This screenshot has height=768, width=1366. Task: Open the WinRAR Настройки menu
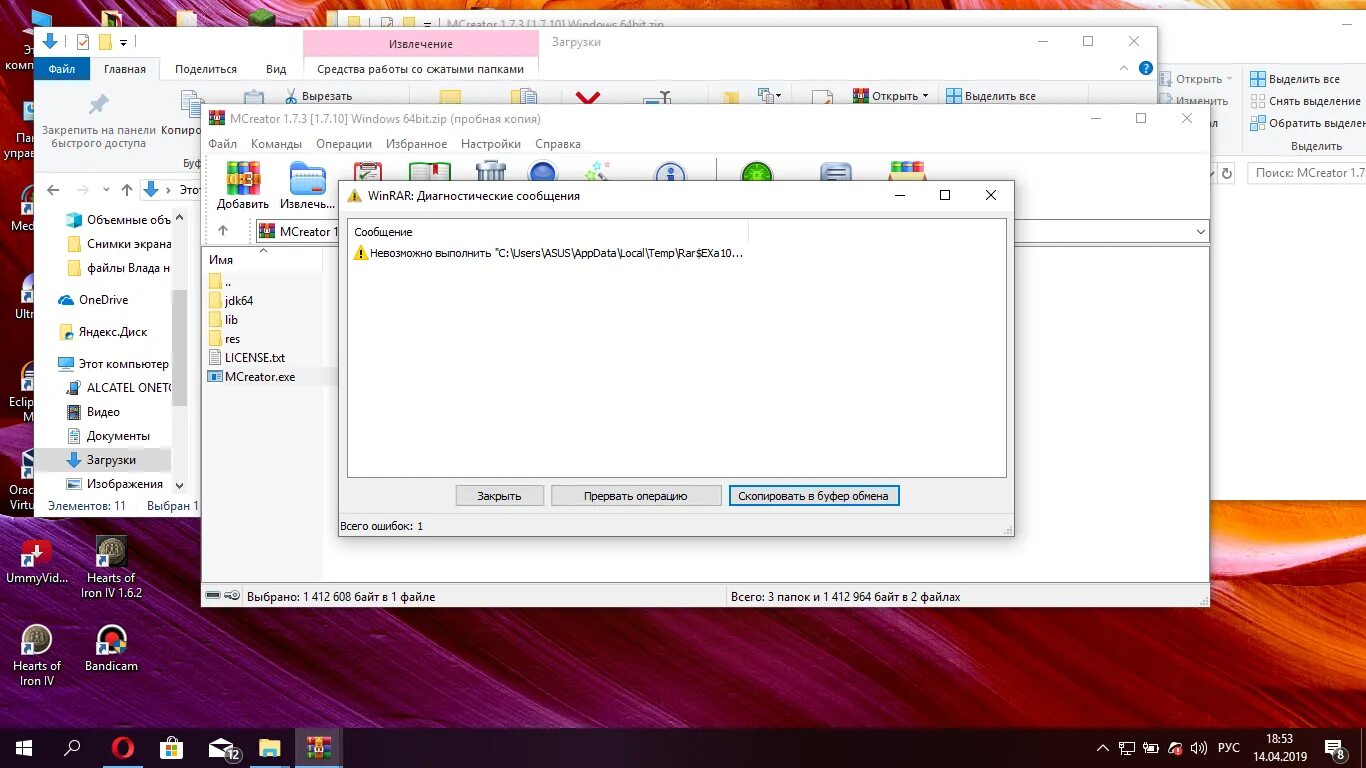(x=491, y=144)
